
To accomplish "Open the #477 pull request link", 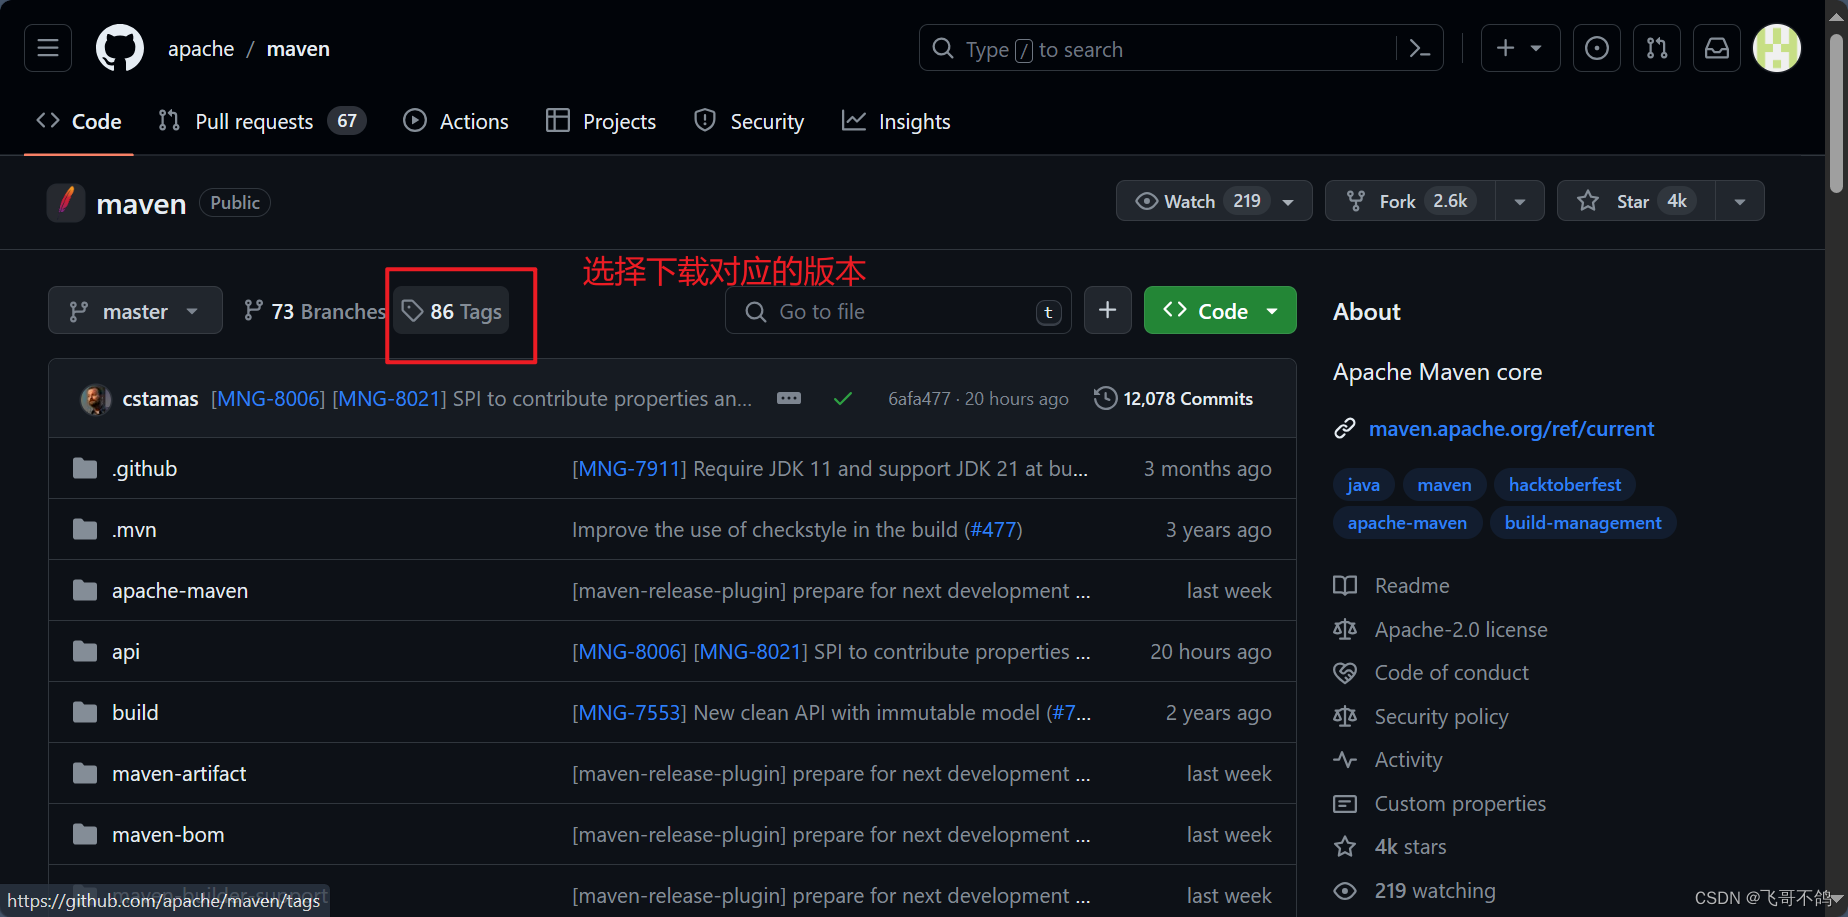I will tap(993, 530).
